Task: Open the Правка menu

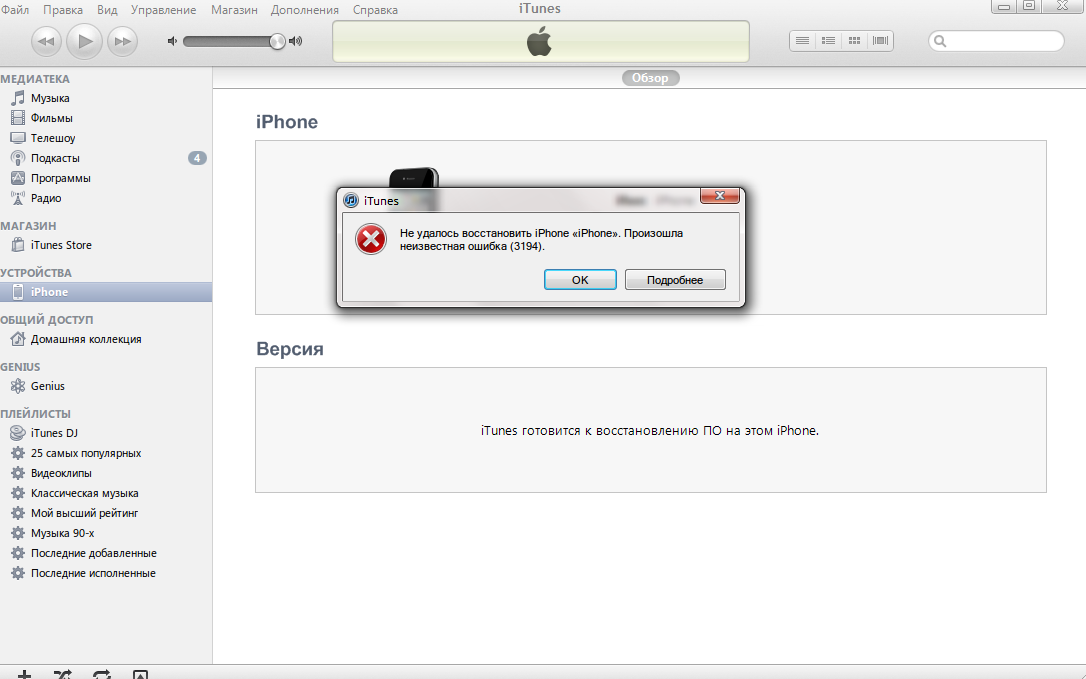Action: pyautogui.click(x=63, y=10)
